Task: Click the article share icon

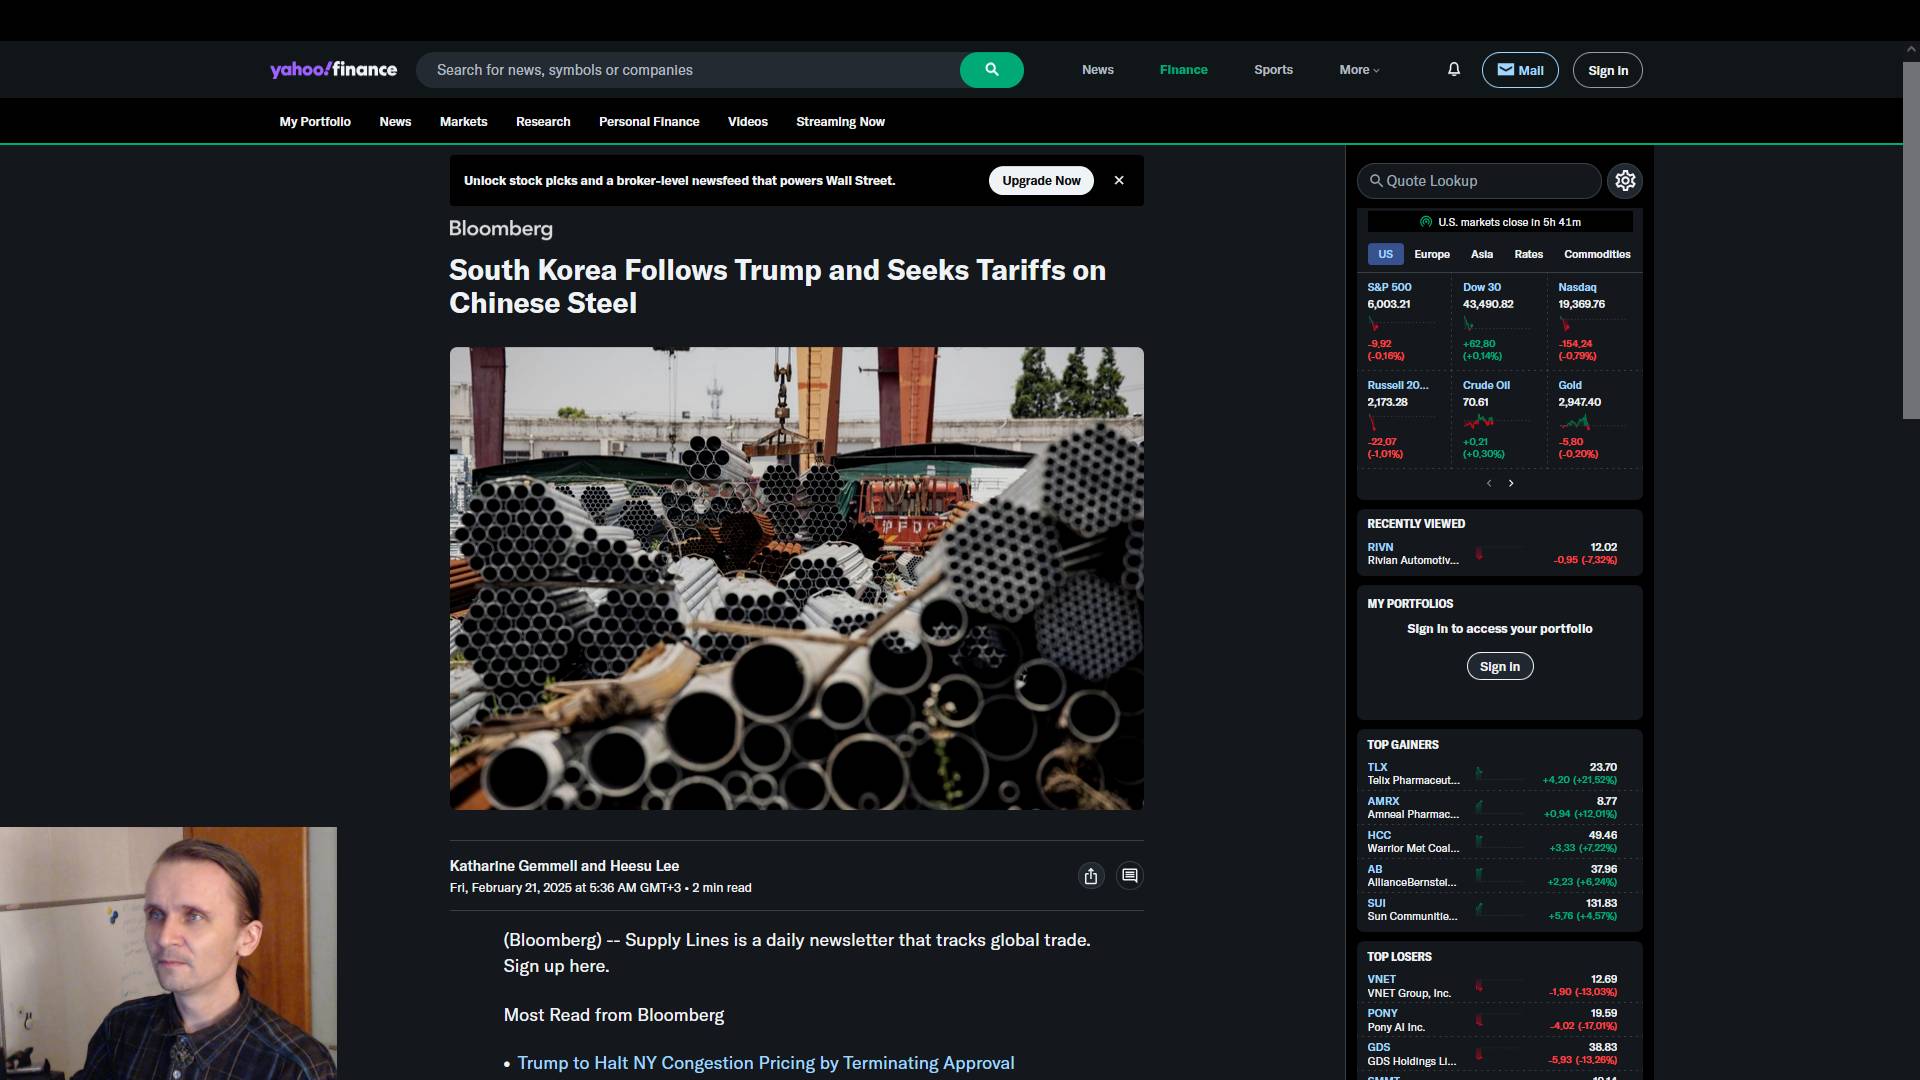Action: tap(1091, 876)
